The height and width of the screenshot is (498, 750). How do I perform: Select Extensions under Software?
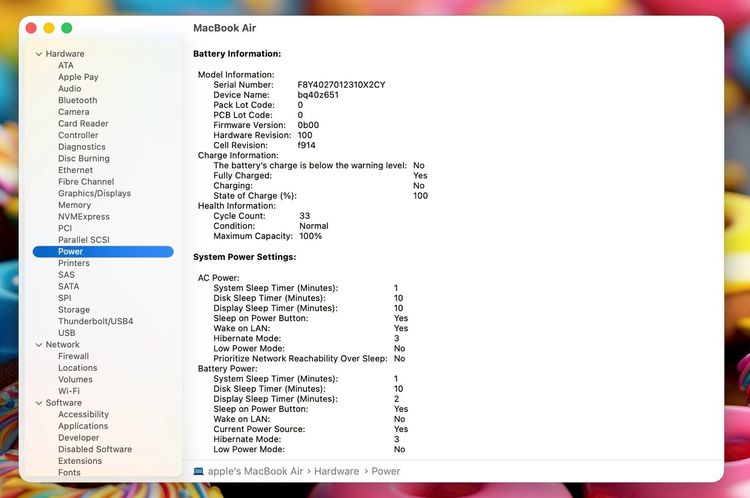pos(80,461)
